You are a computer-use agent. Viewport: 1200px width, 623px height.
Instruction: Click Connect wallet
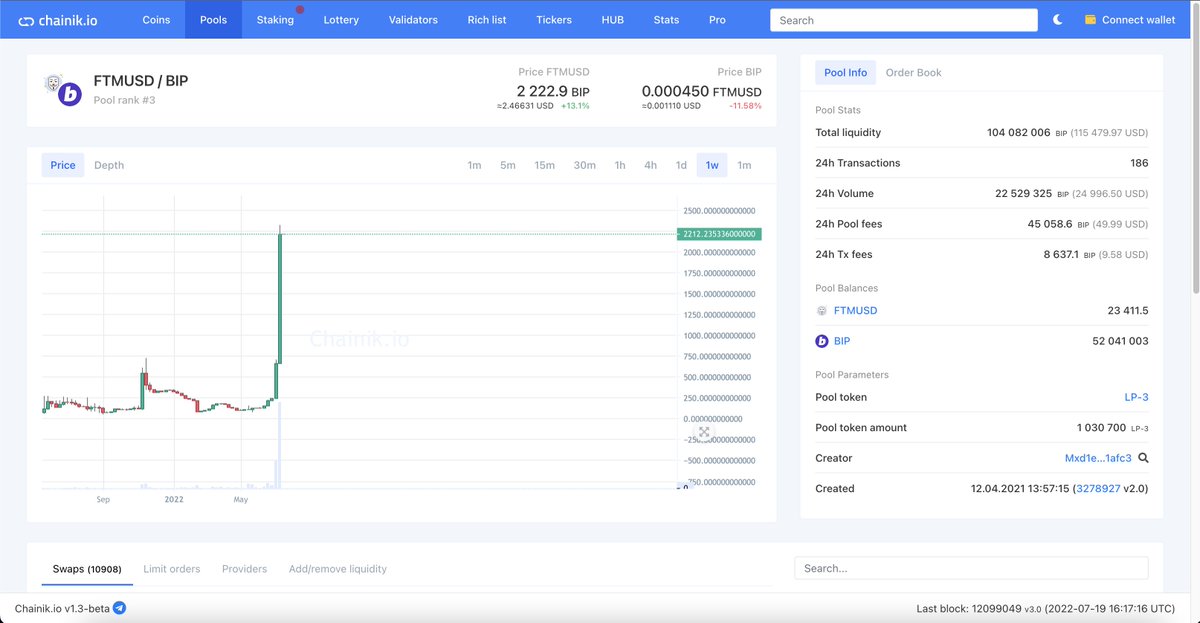pos(1138,20)
